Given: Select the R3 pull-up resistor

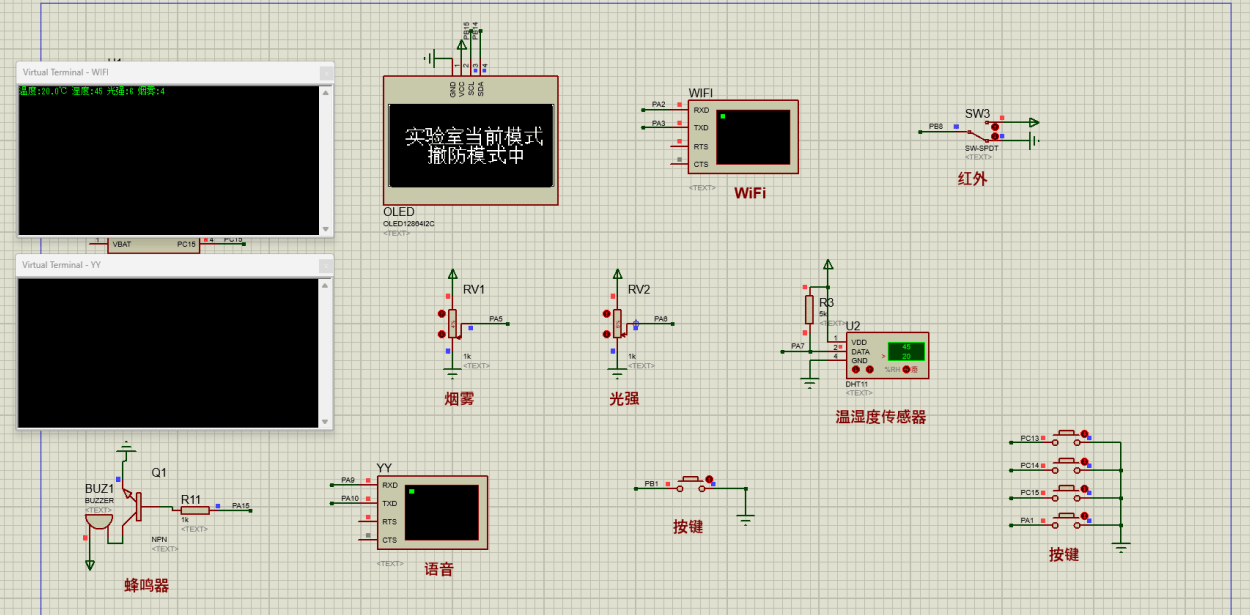Looking at the screenshot, I should click(809, 309).
